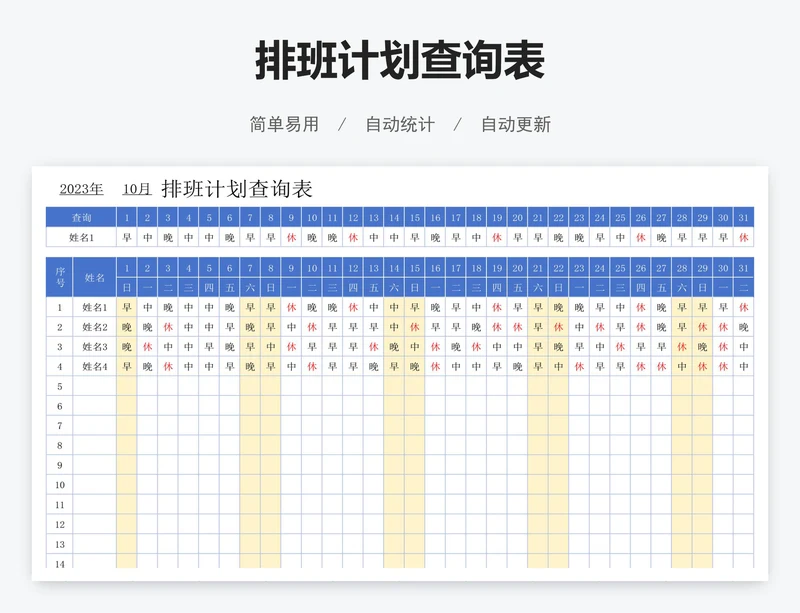This screenshot has height=613, width=800.
Task: Click 姓名1 in schedule table row 1
Action: point(94,307)
